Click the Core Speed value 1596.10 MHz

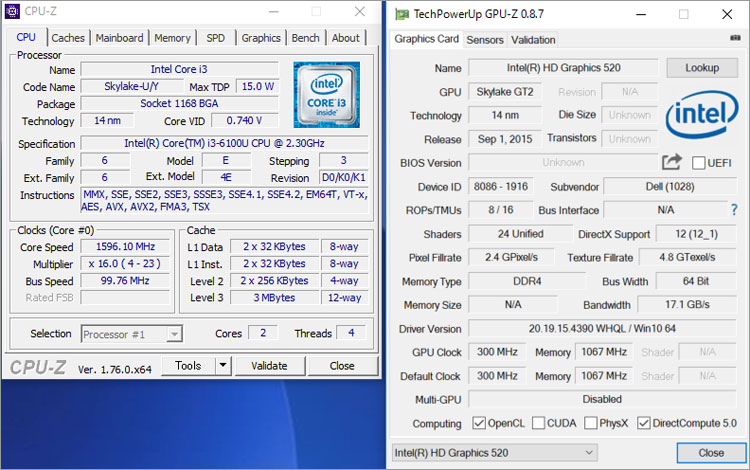(125, 247)
